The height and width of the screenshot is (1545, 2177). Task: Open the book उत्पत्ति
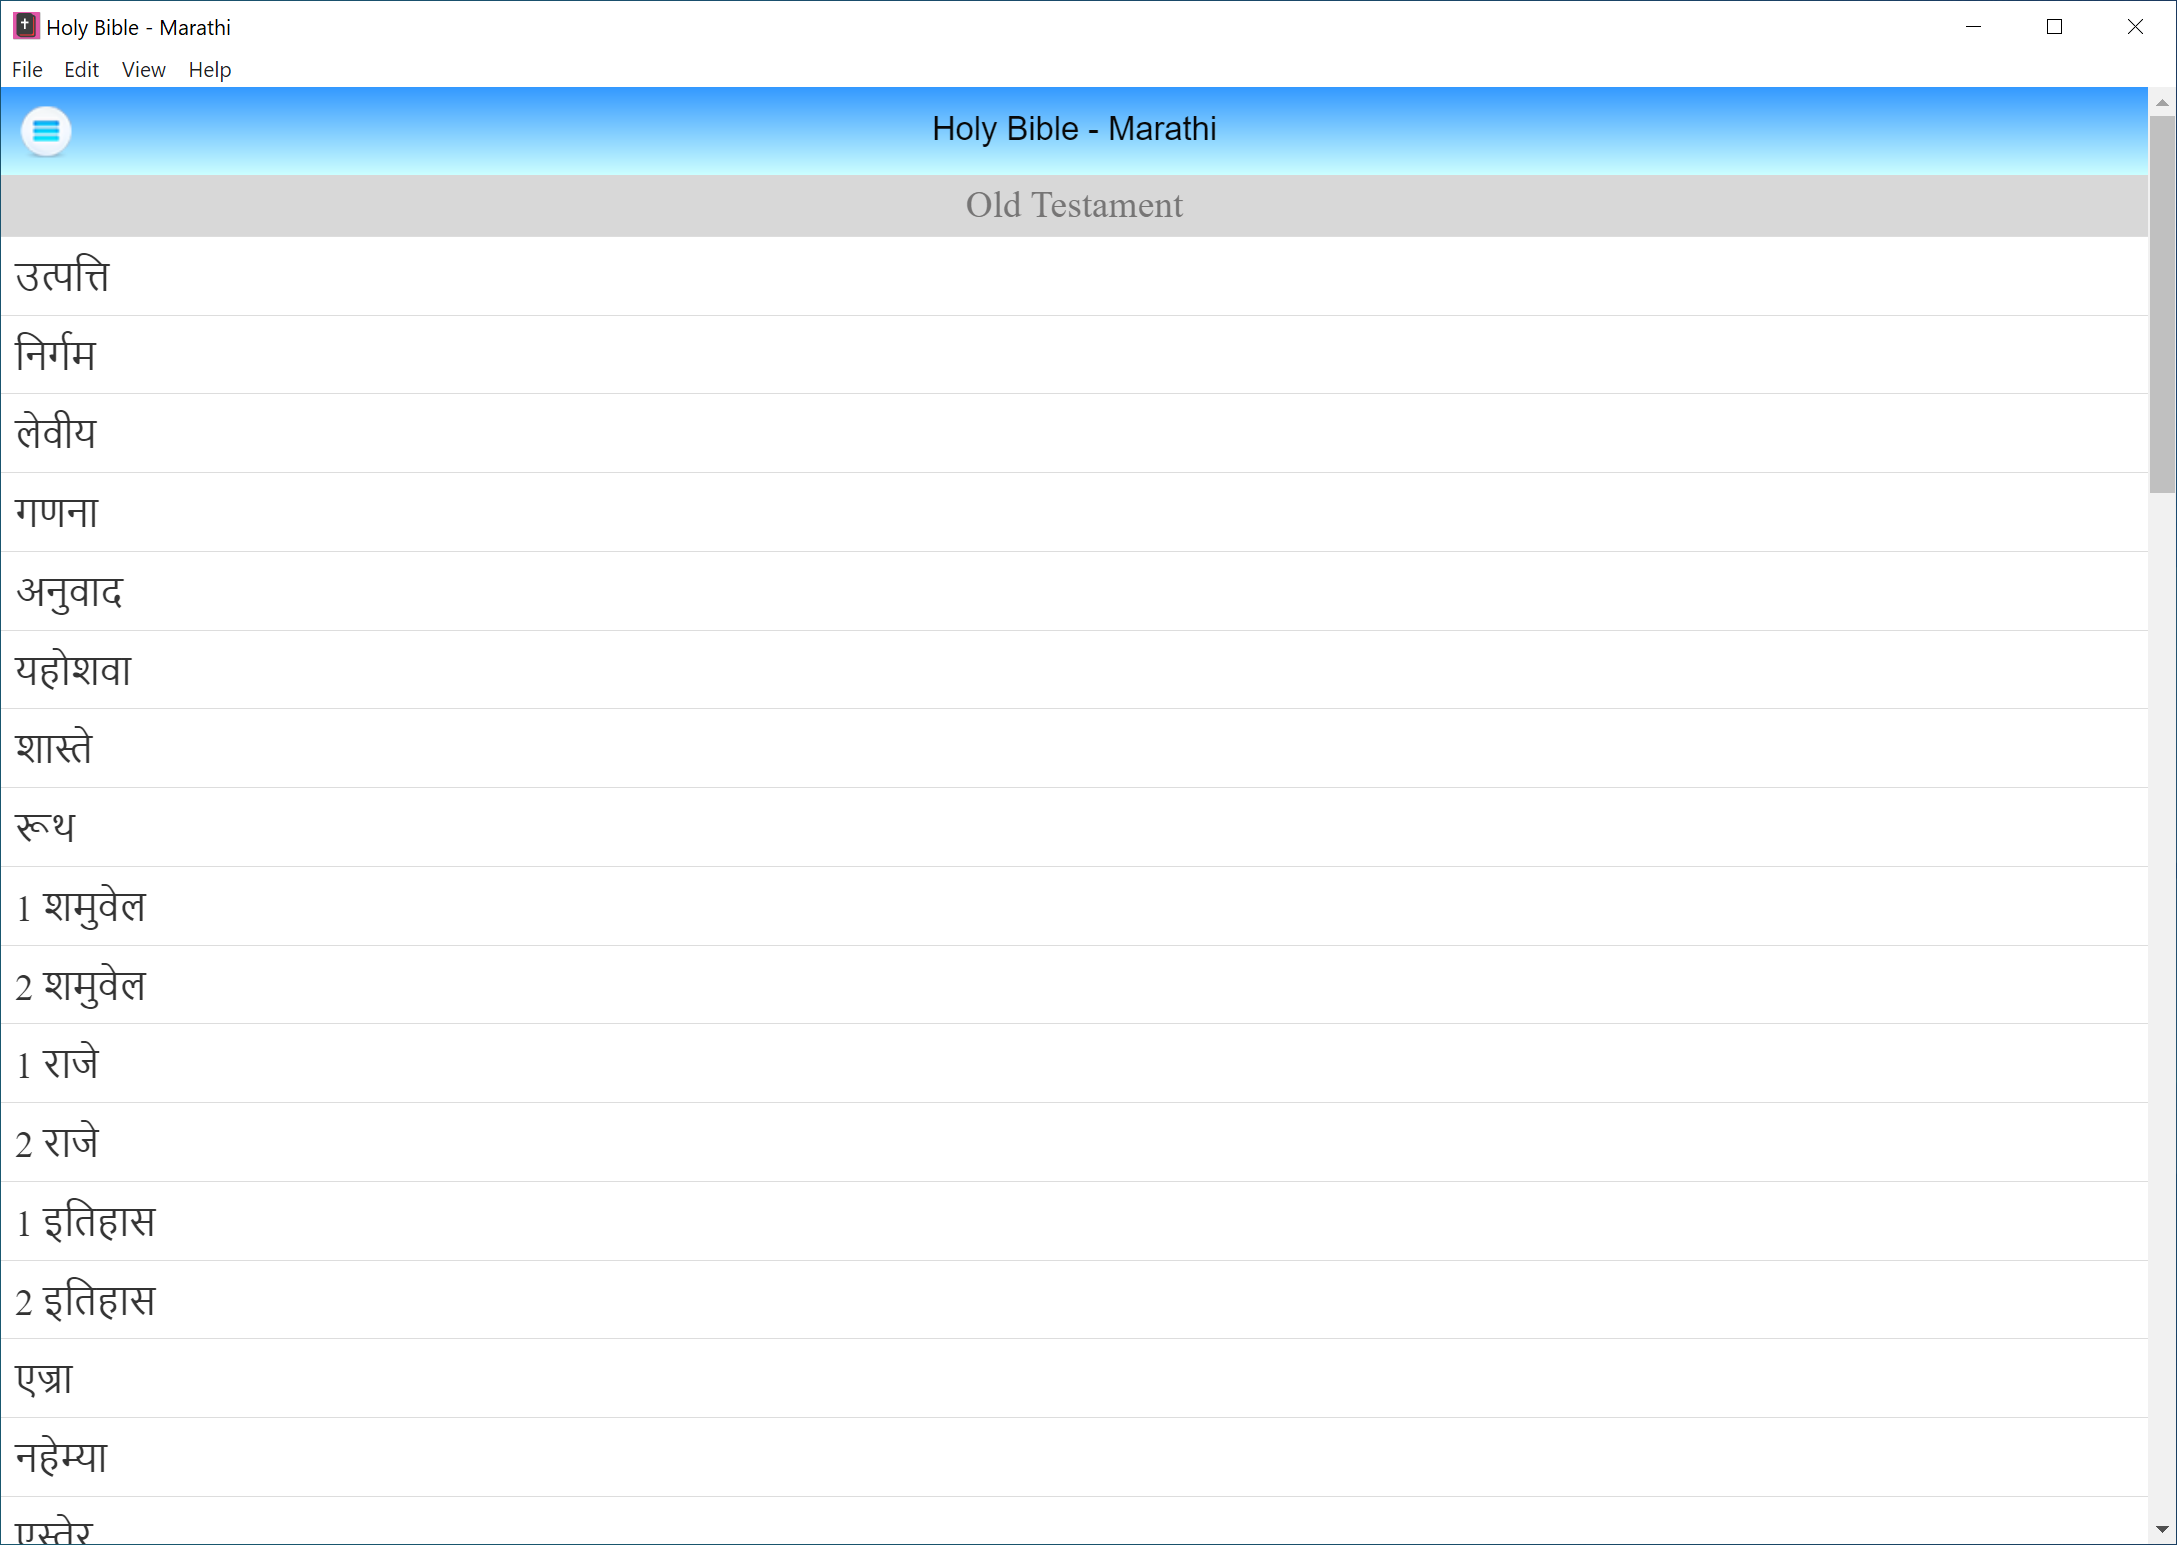point(62,276)
